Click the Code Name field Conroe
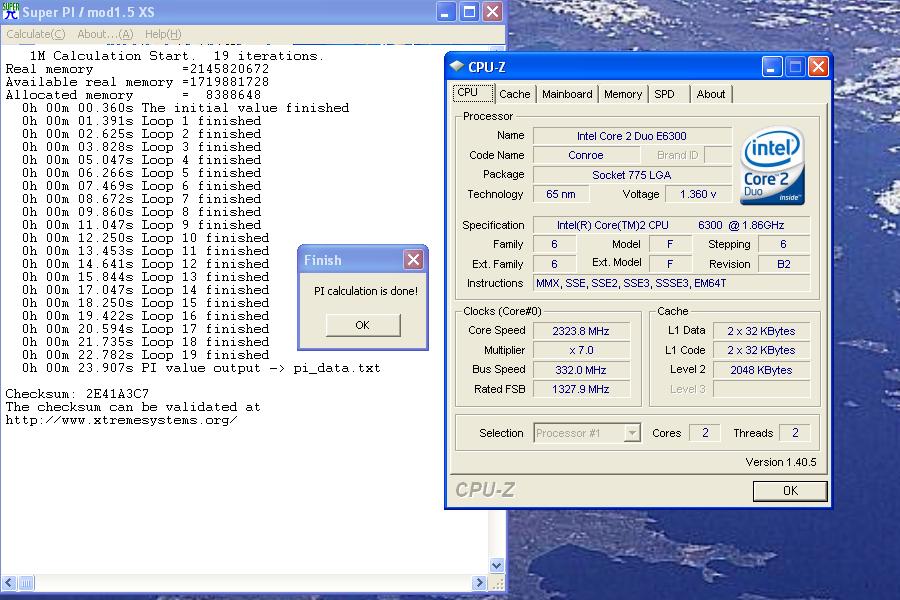900x600 pixels. 586,155
